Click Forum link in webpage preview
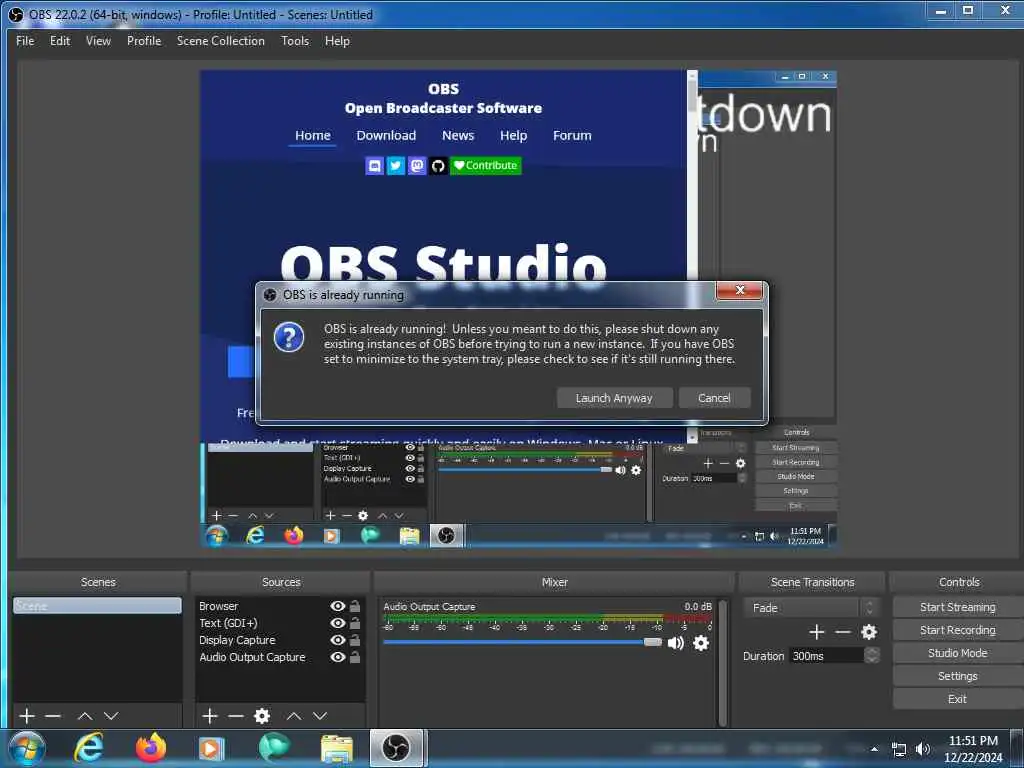 coord(572,135)
